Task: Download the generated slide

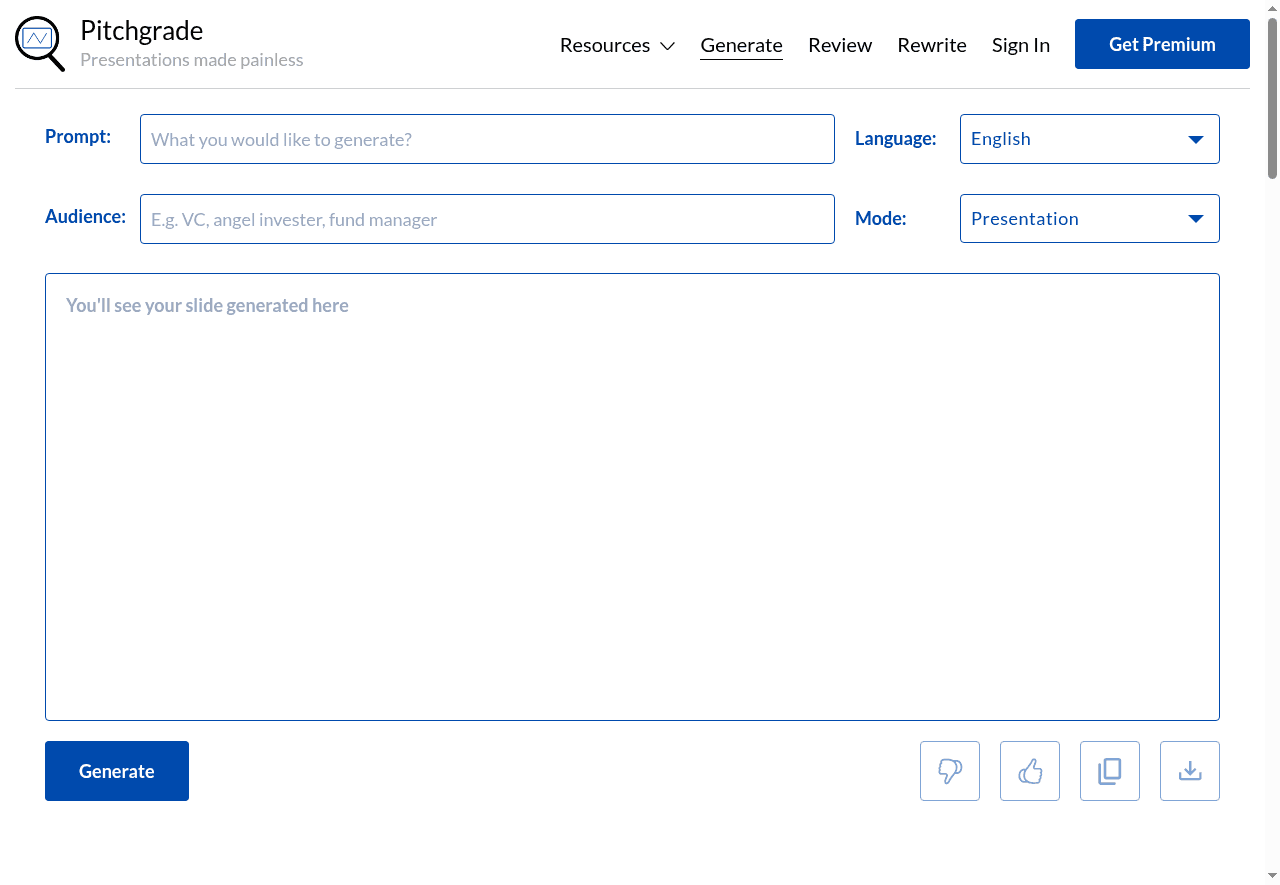Action: point(1190,771)
